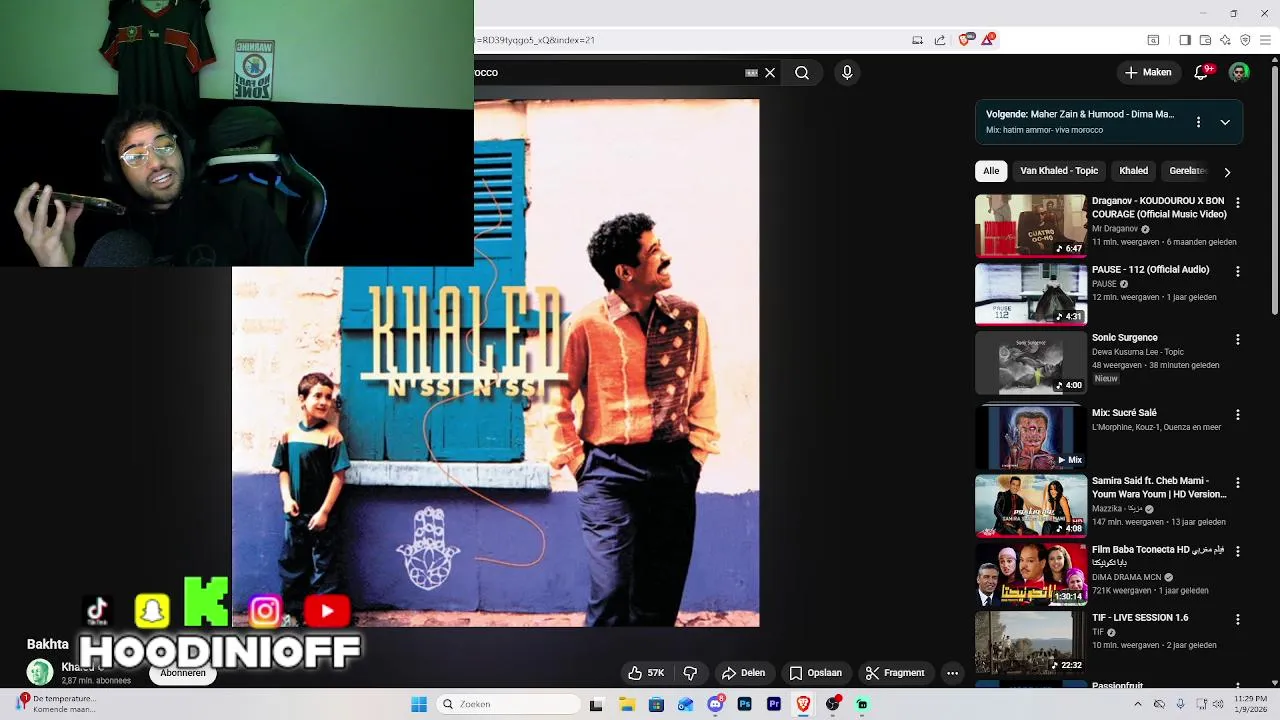Open Sonic Surgence video thumbnail
The height and width of the screenshot is (720, 1280).
point(1031,362)
